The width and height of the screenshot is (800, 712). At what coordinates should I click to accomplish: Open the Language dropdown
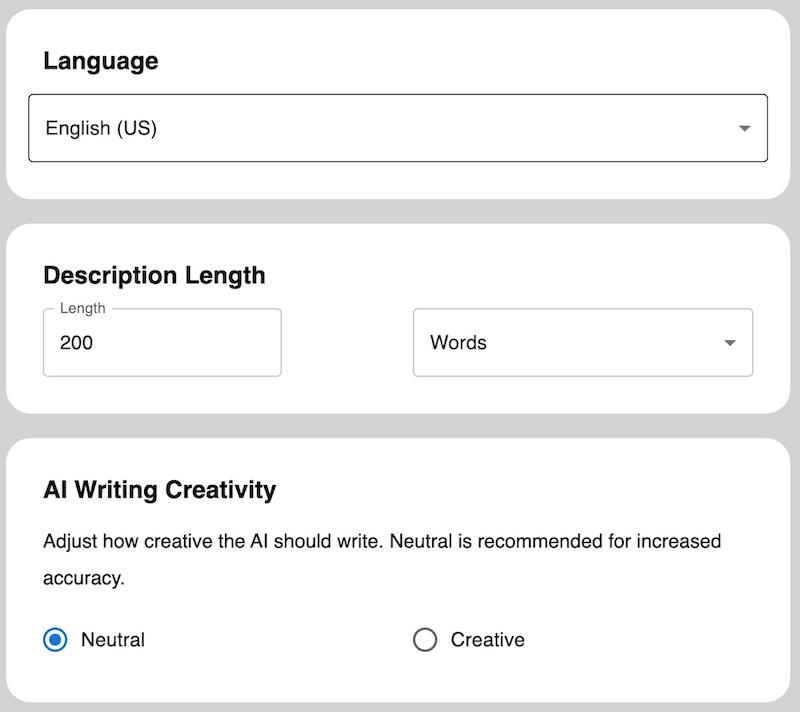pos(397,128)
